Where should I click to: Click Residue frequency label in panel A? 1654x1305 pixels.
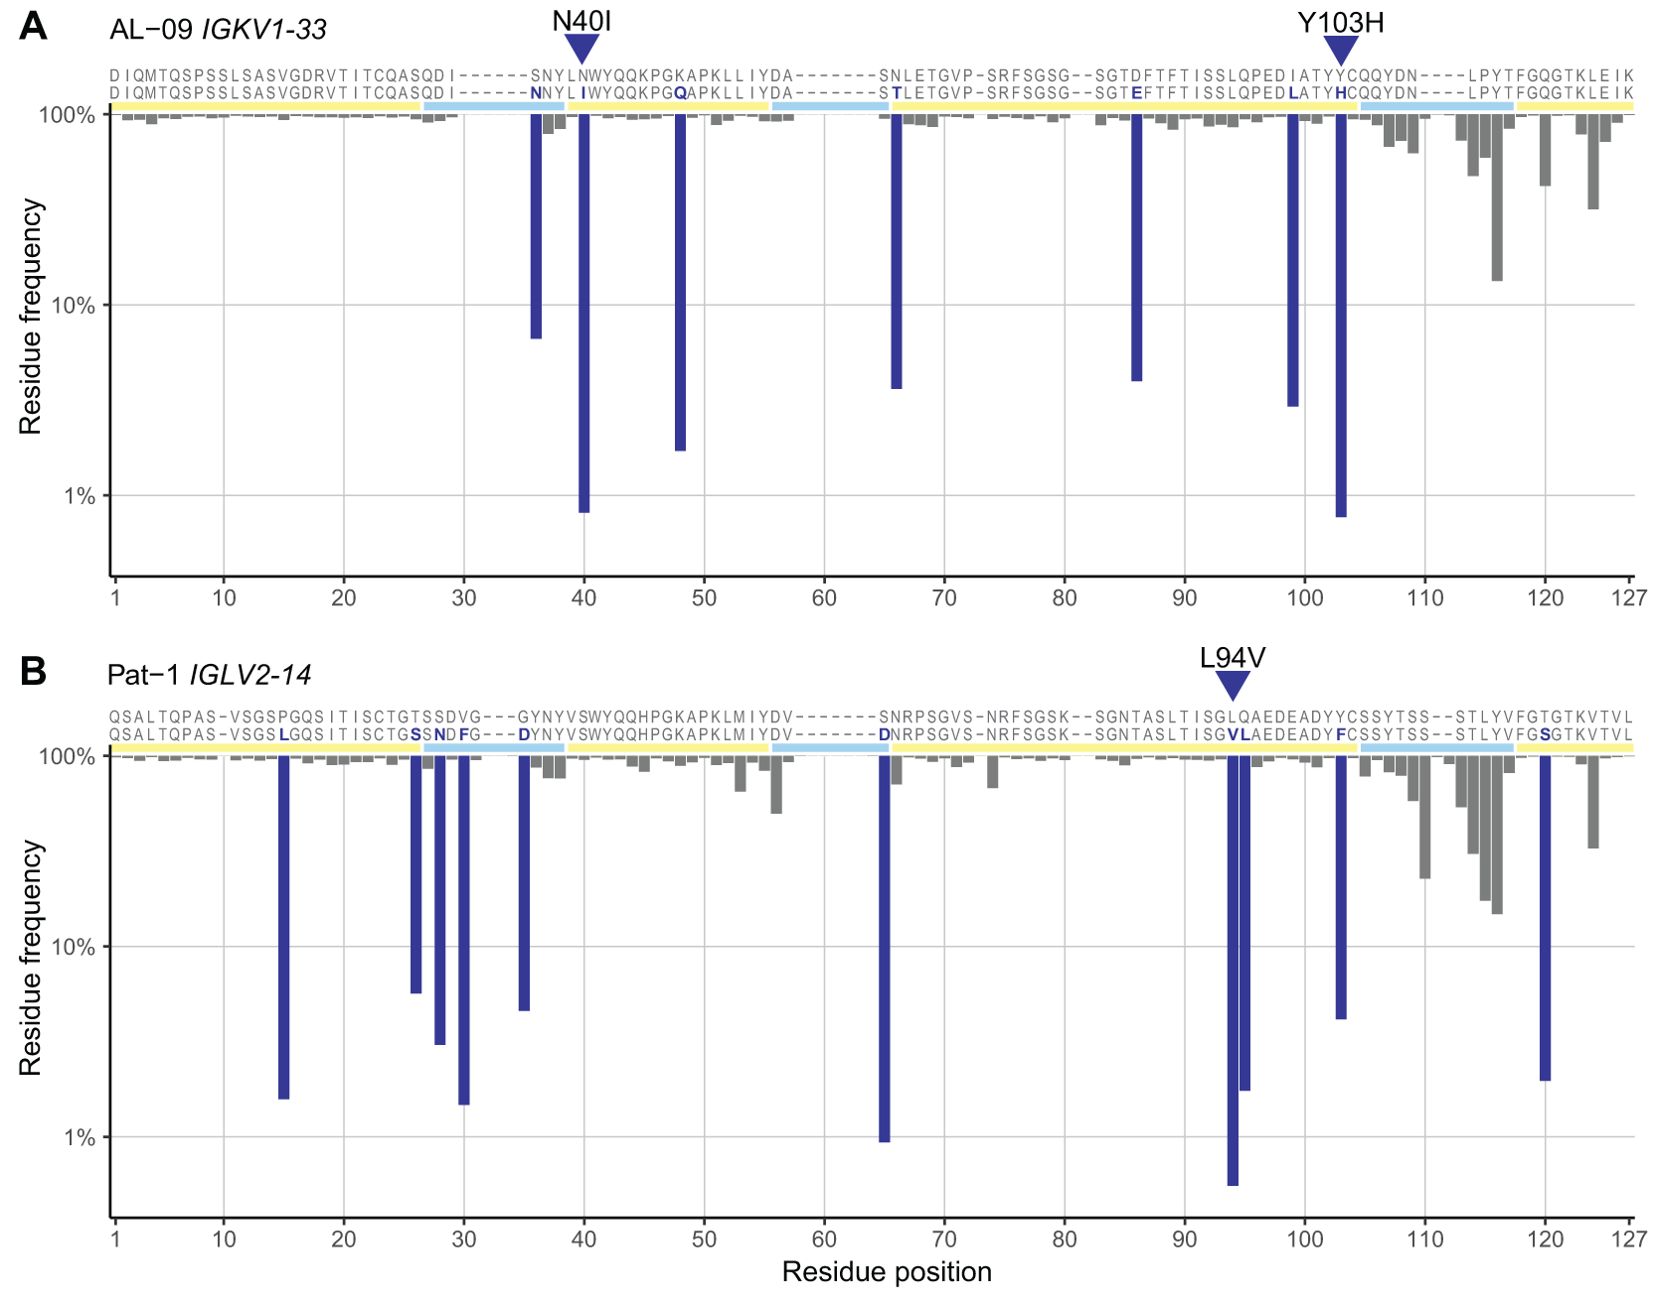point(31,316)
